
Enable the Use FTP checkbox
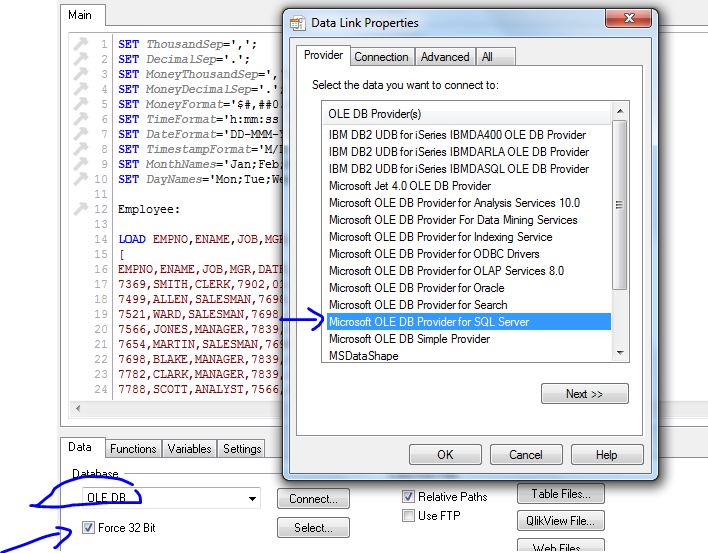click(x=408, y=516)
